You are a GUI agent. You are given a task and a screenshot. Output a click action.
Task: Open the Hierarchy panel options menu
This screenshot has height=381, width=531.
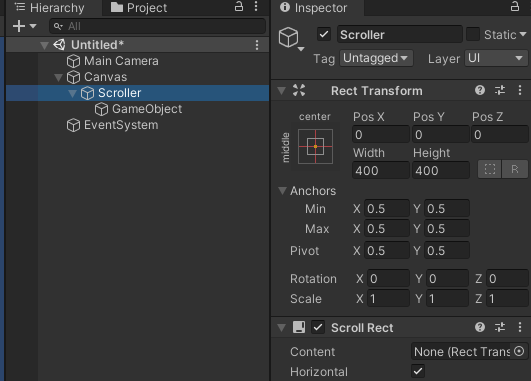256,6
